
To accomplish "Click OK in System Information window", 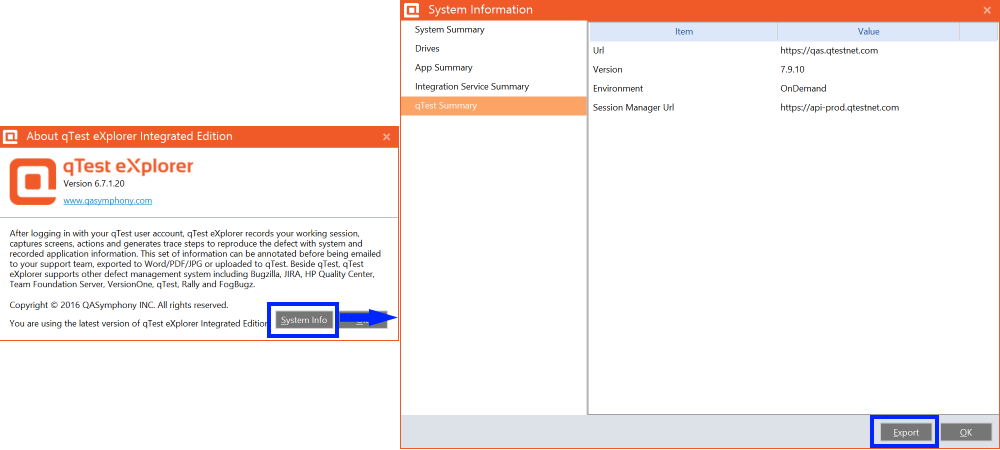I will pyautogui.click(x=966, y=433).
